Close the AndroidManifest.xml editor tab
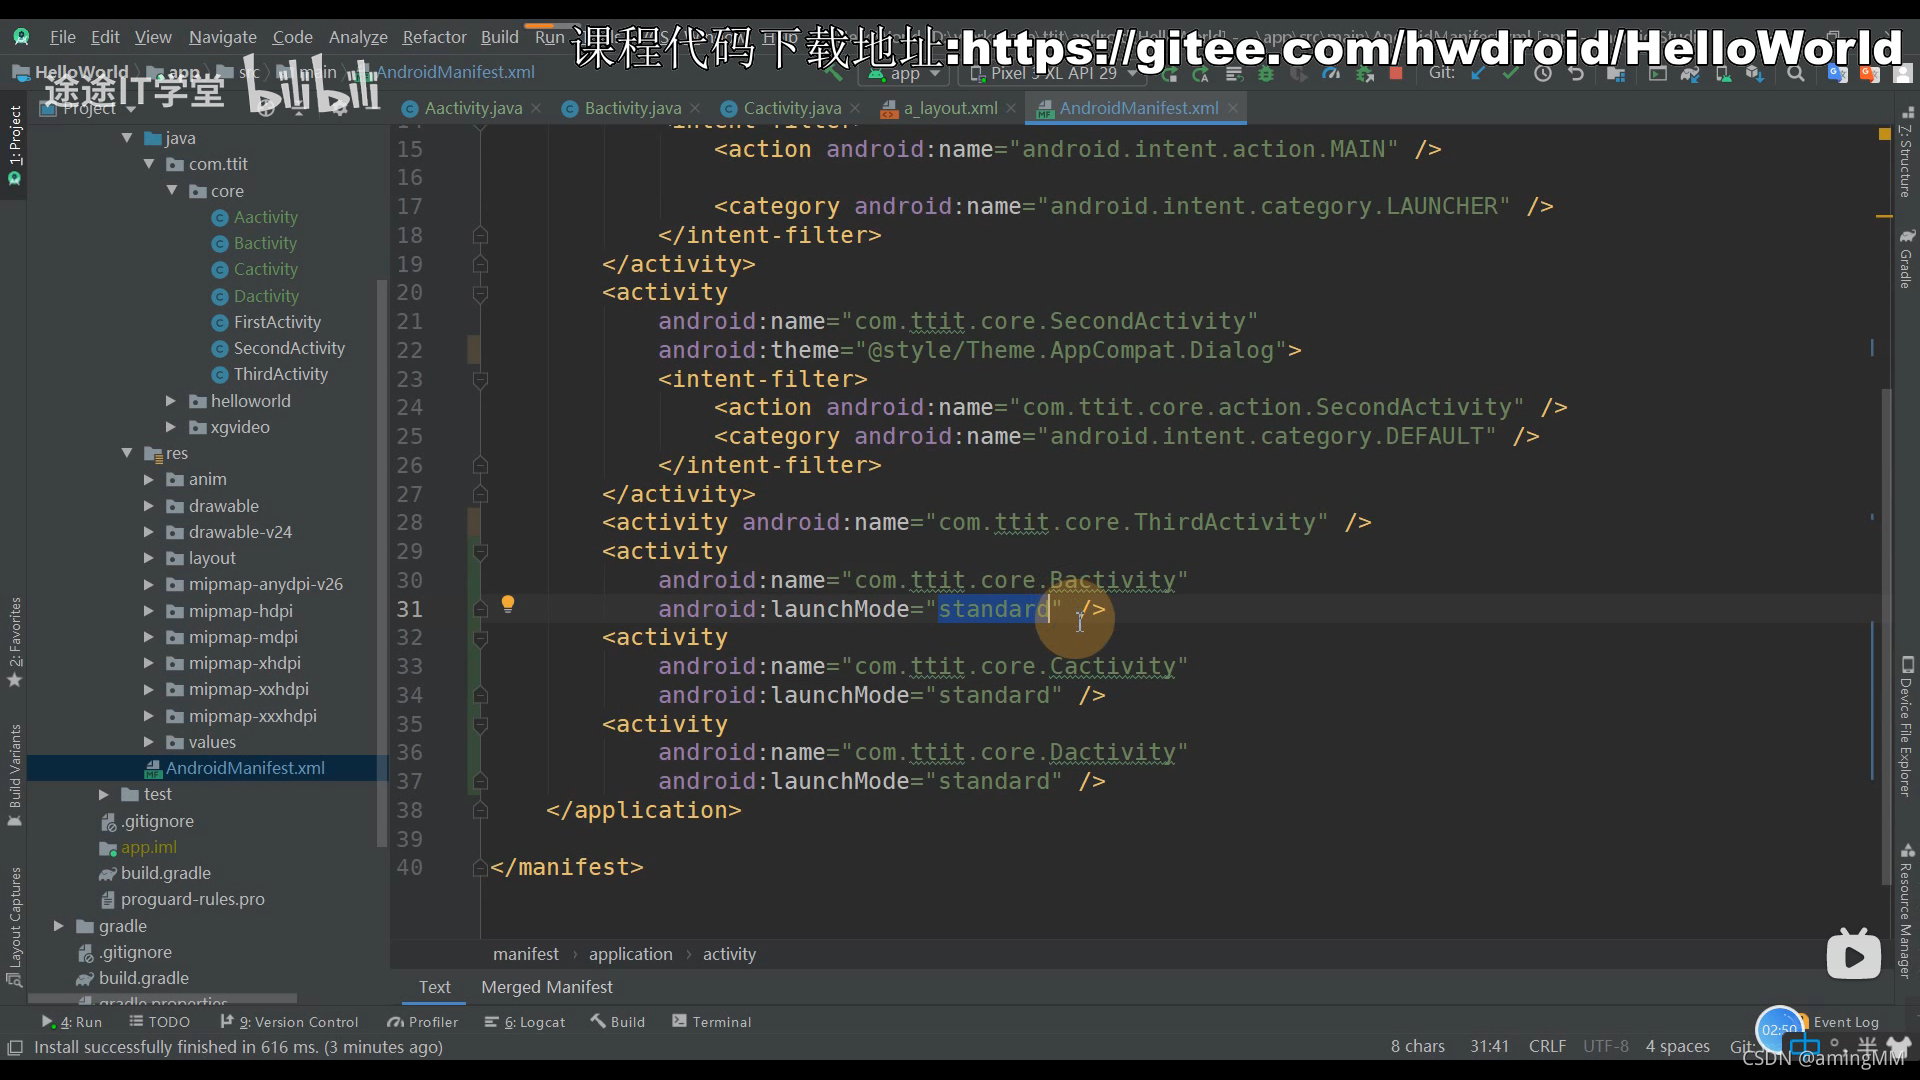1920x1080 pixels. point(1233,108)
